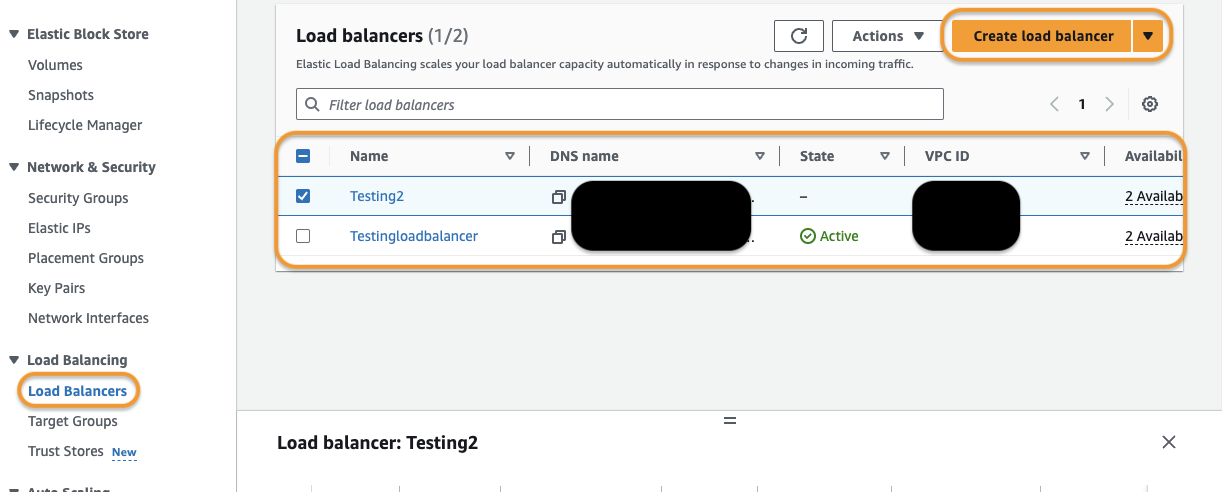This screenshot has height=492, width=1222.
Task: Copy DNS name for Testing2
Action: pos(559,197)
